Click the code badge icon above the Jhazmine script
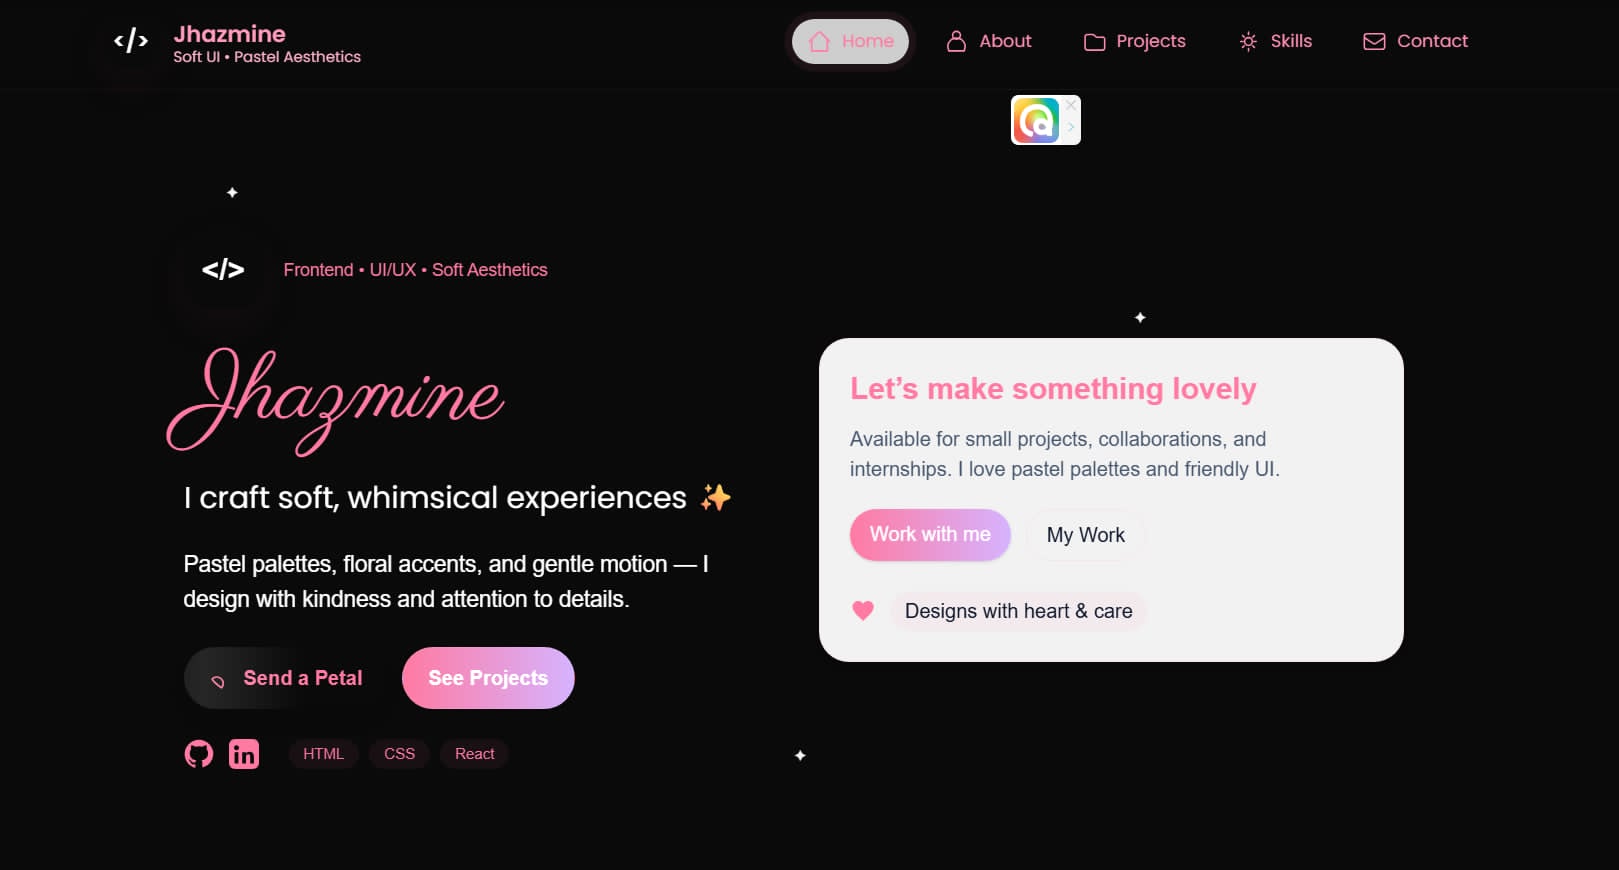This screenshot has height=870, width=1619. pos(223,270)
